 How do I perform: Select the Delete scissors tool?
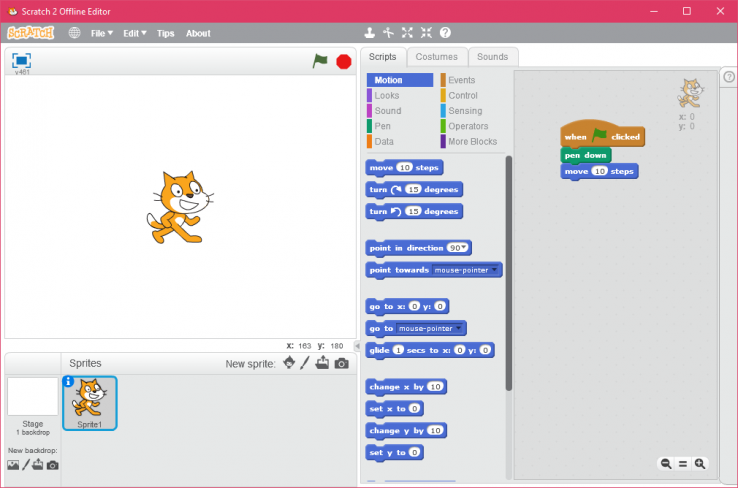(x=389, y=33)
